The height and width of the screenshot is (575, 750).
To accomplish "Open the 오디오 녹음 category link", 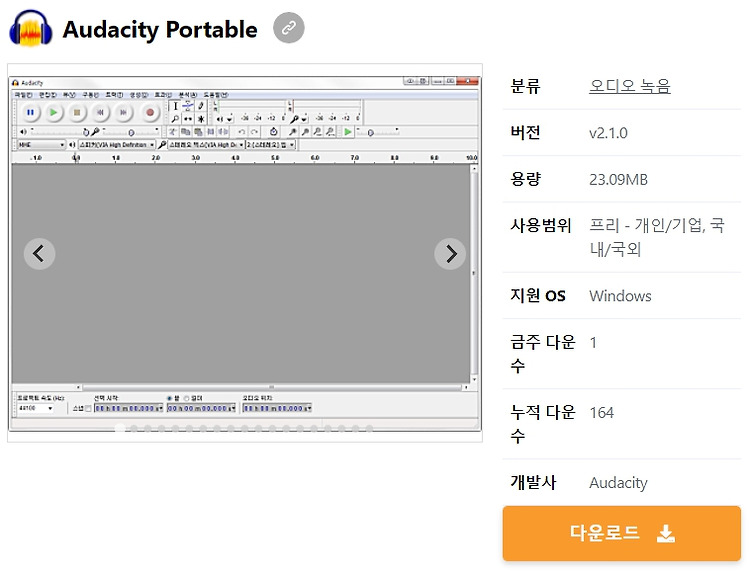I will point(629,86).
